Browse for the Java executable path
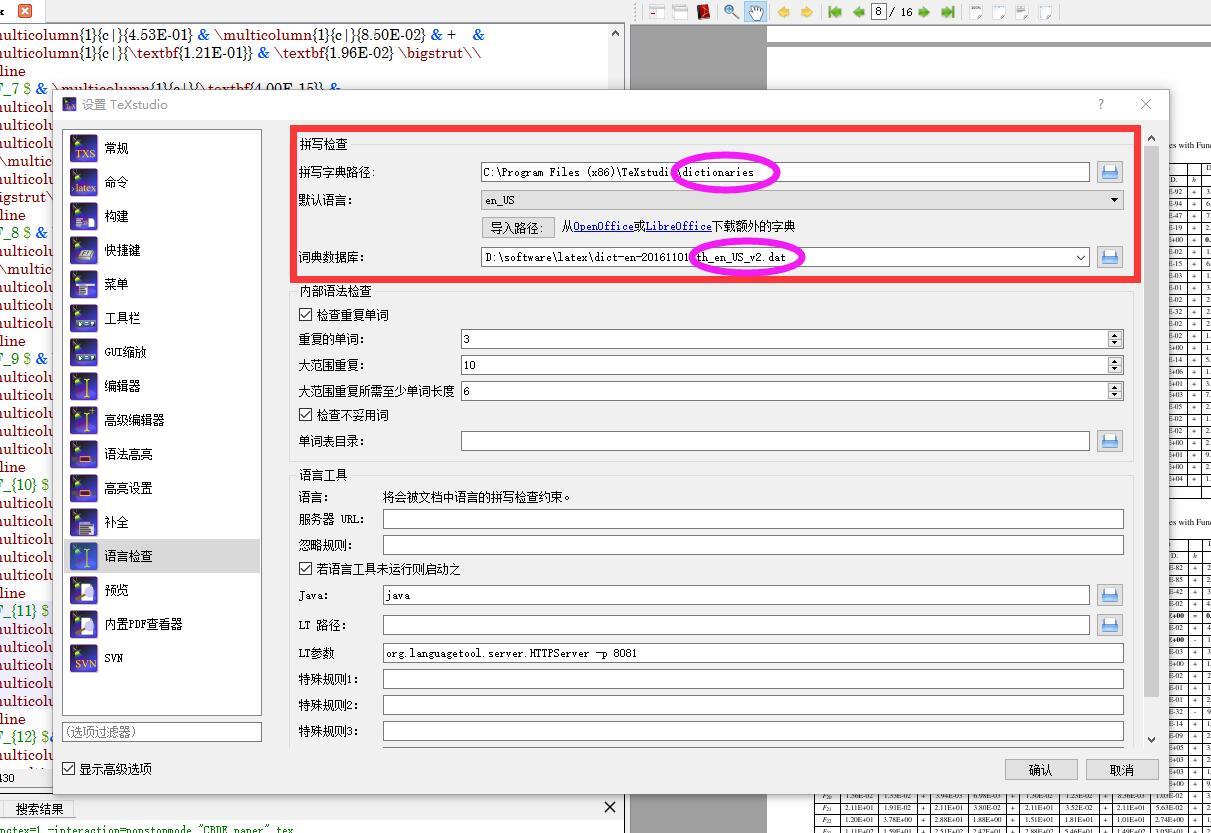Viewport: 1211px width, 833px height. (x=1109, y=595)
